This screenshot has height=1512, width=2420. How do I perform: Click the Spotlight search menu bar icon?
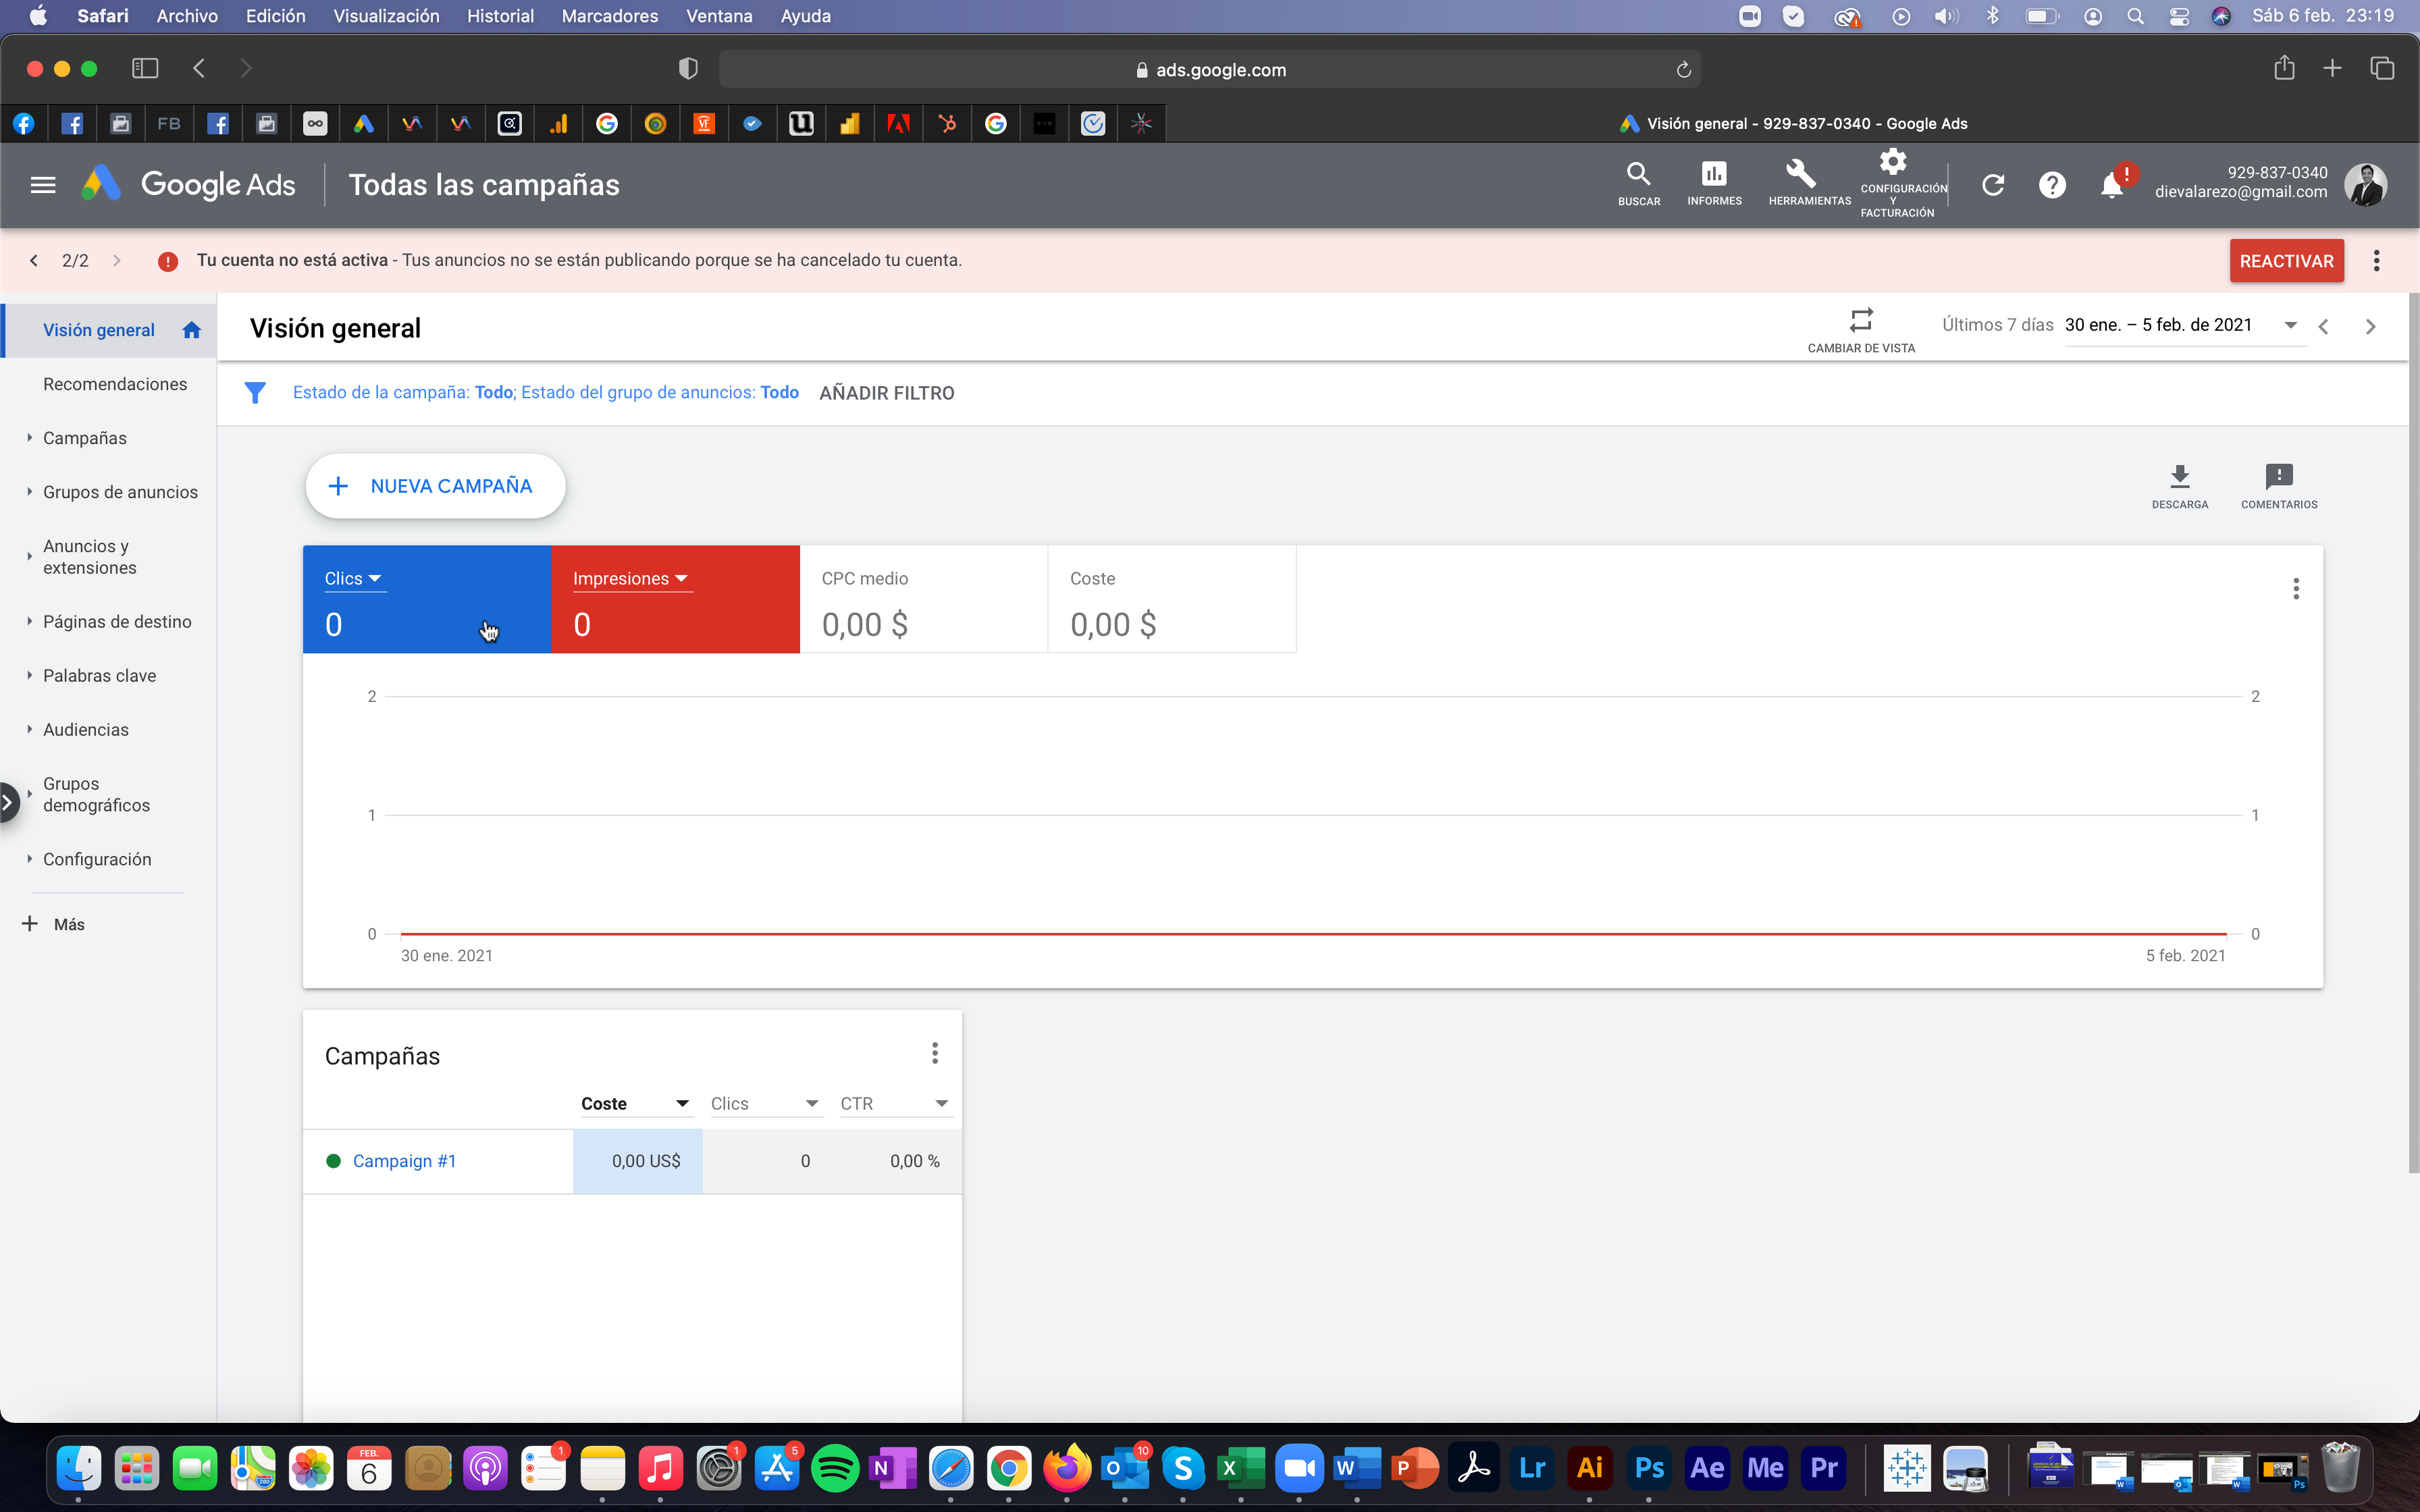[x=2135, y=16]
